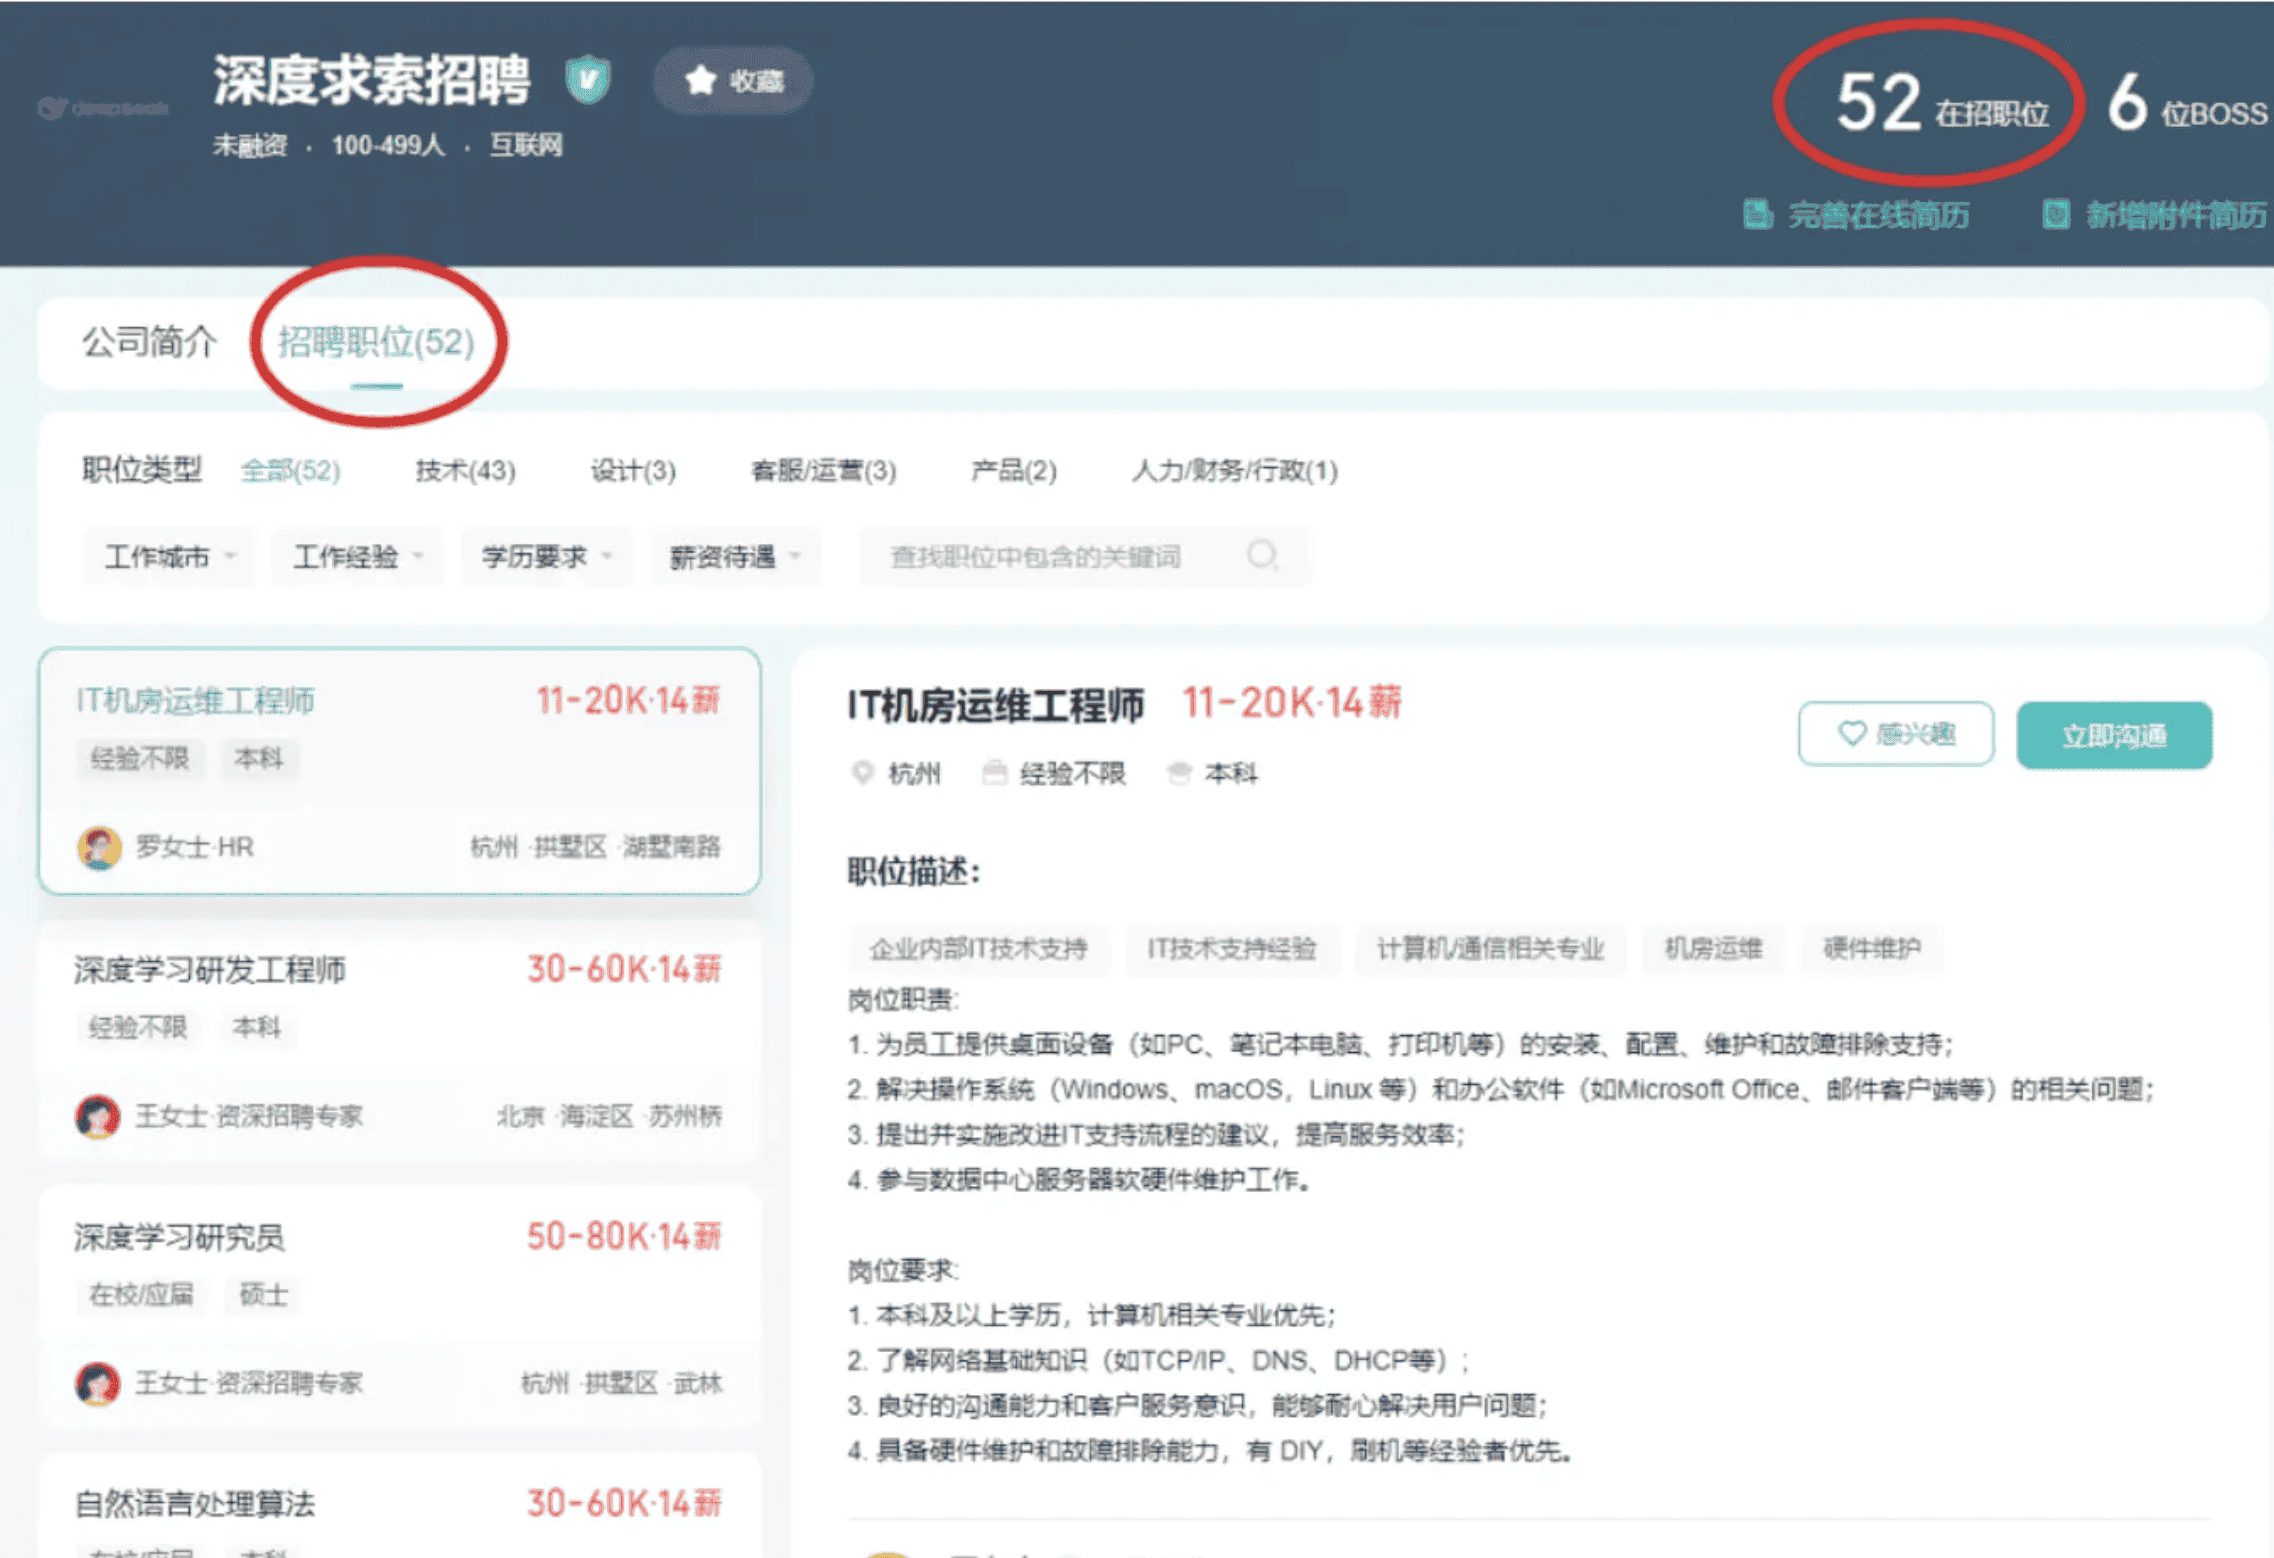
Task: Filter by 设计(3) job type
Action: (x=633, y=470)
